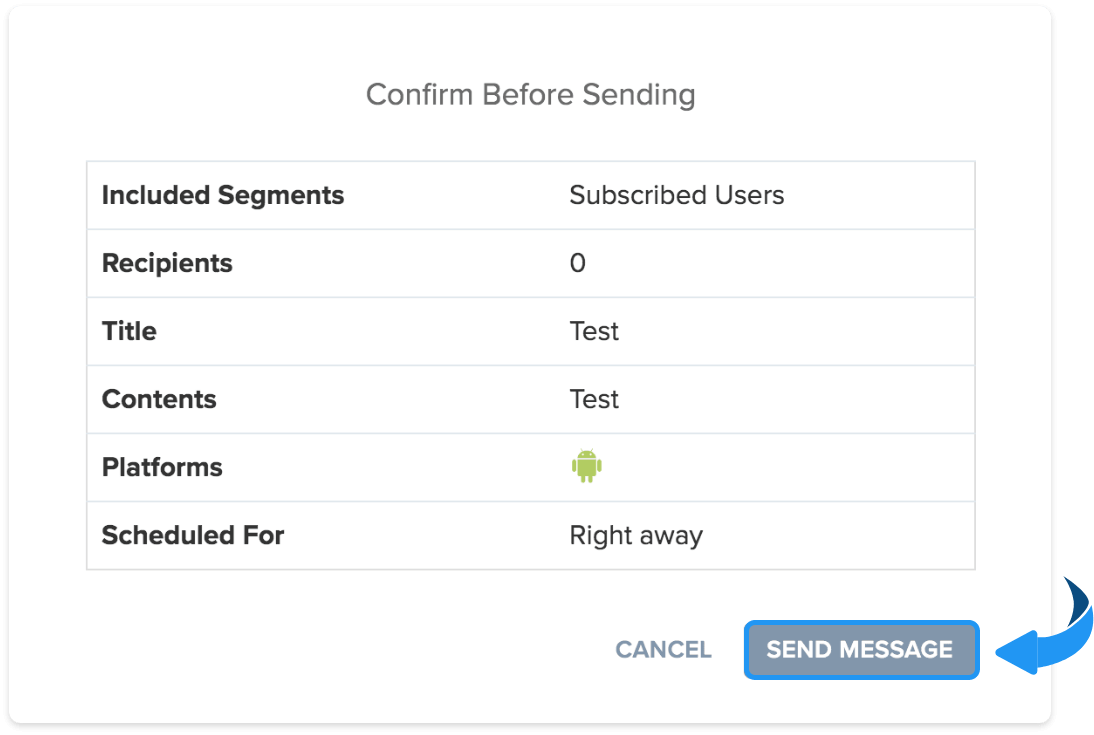
Task: Click the word Segments in first row
Action: [x=281, y=196]
